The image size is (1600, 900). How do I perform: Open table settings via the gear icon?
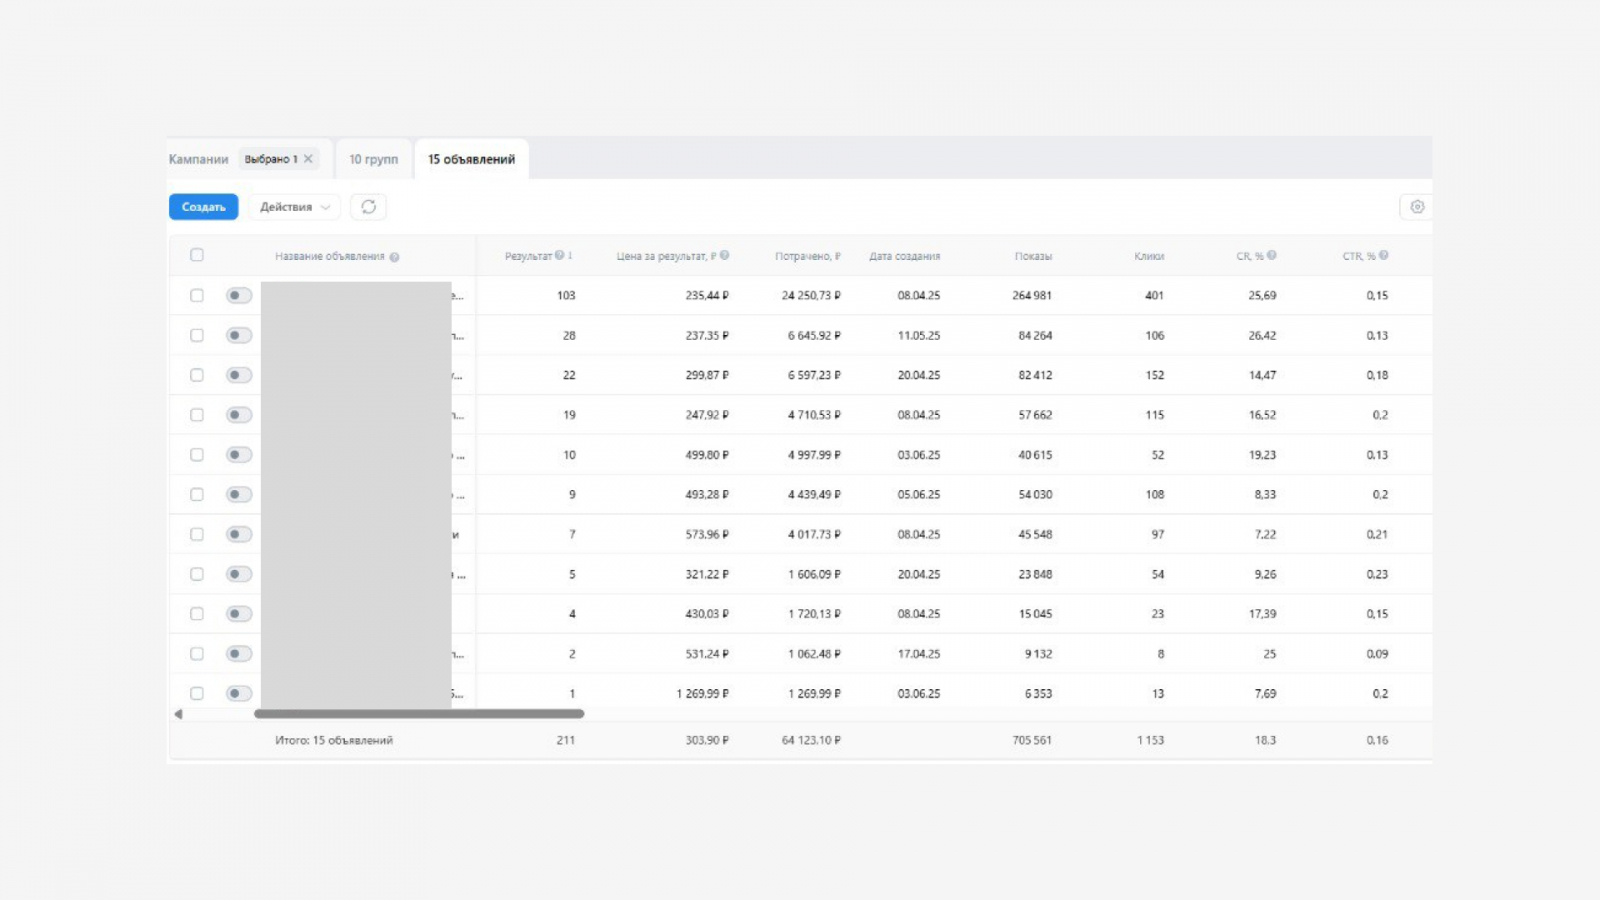click(1416, 207)
